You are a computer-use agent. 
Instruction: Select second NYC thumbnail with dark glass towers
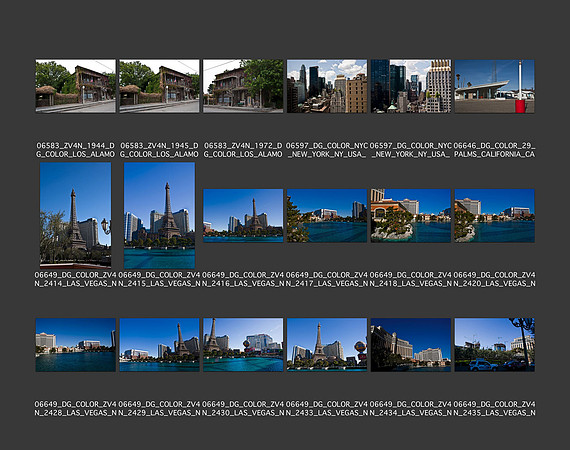coord(411,86)
